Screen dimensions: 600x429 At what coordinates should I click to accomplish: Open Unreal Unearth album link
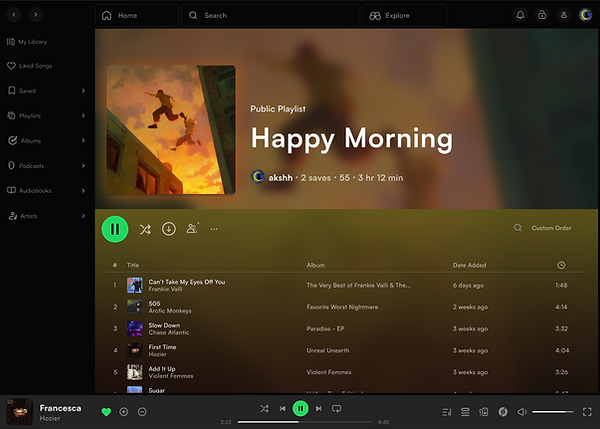tap(328, 350)
